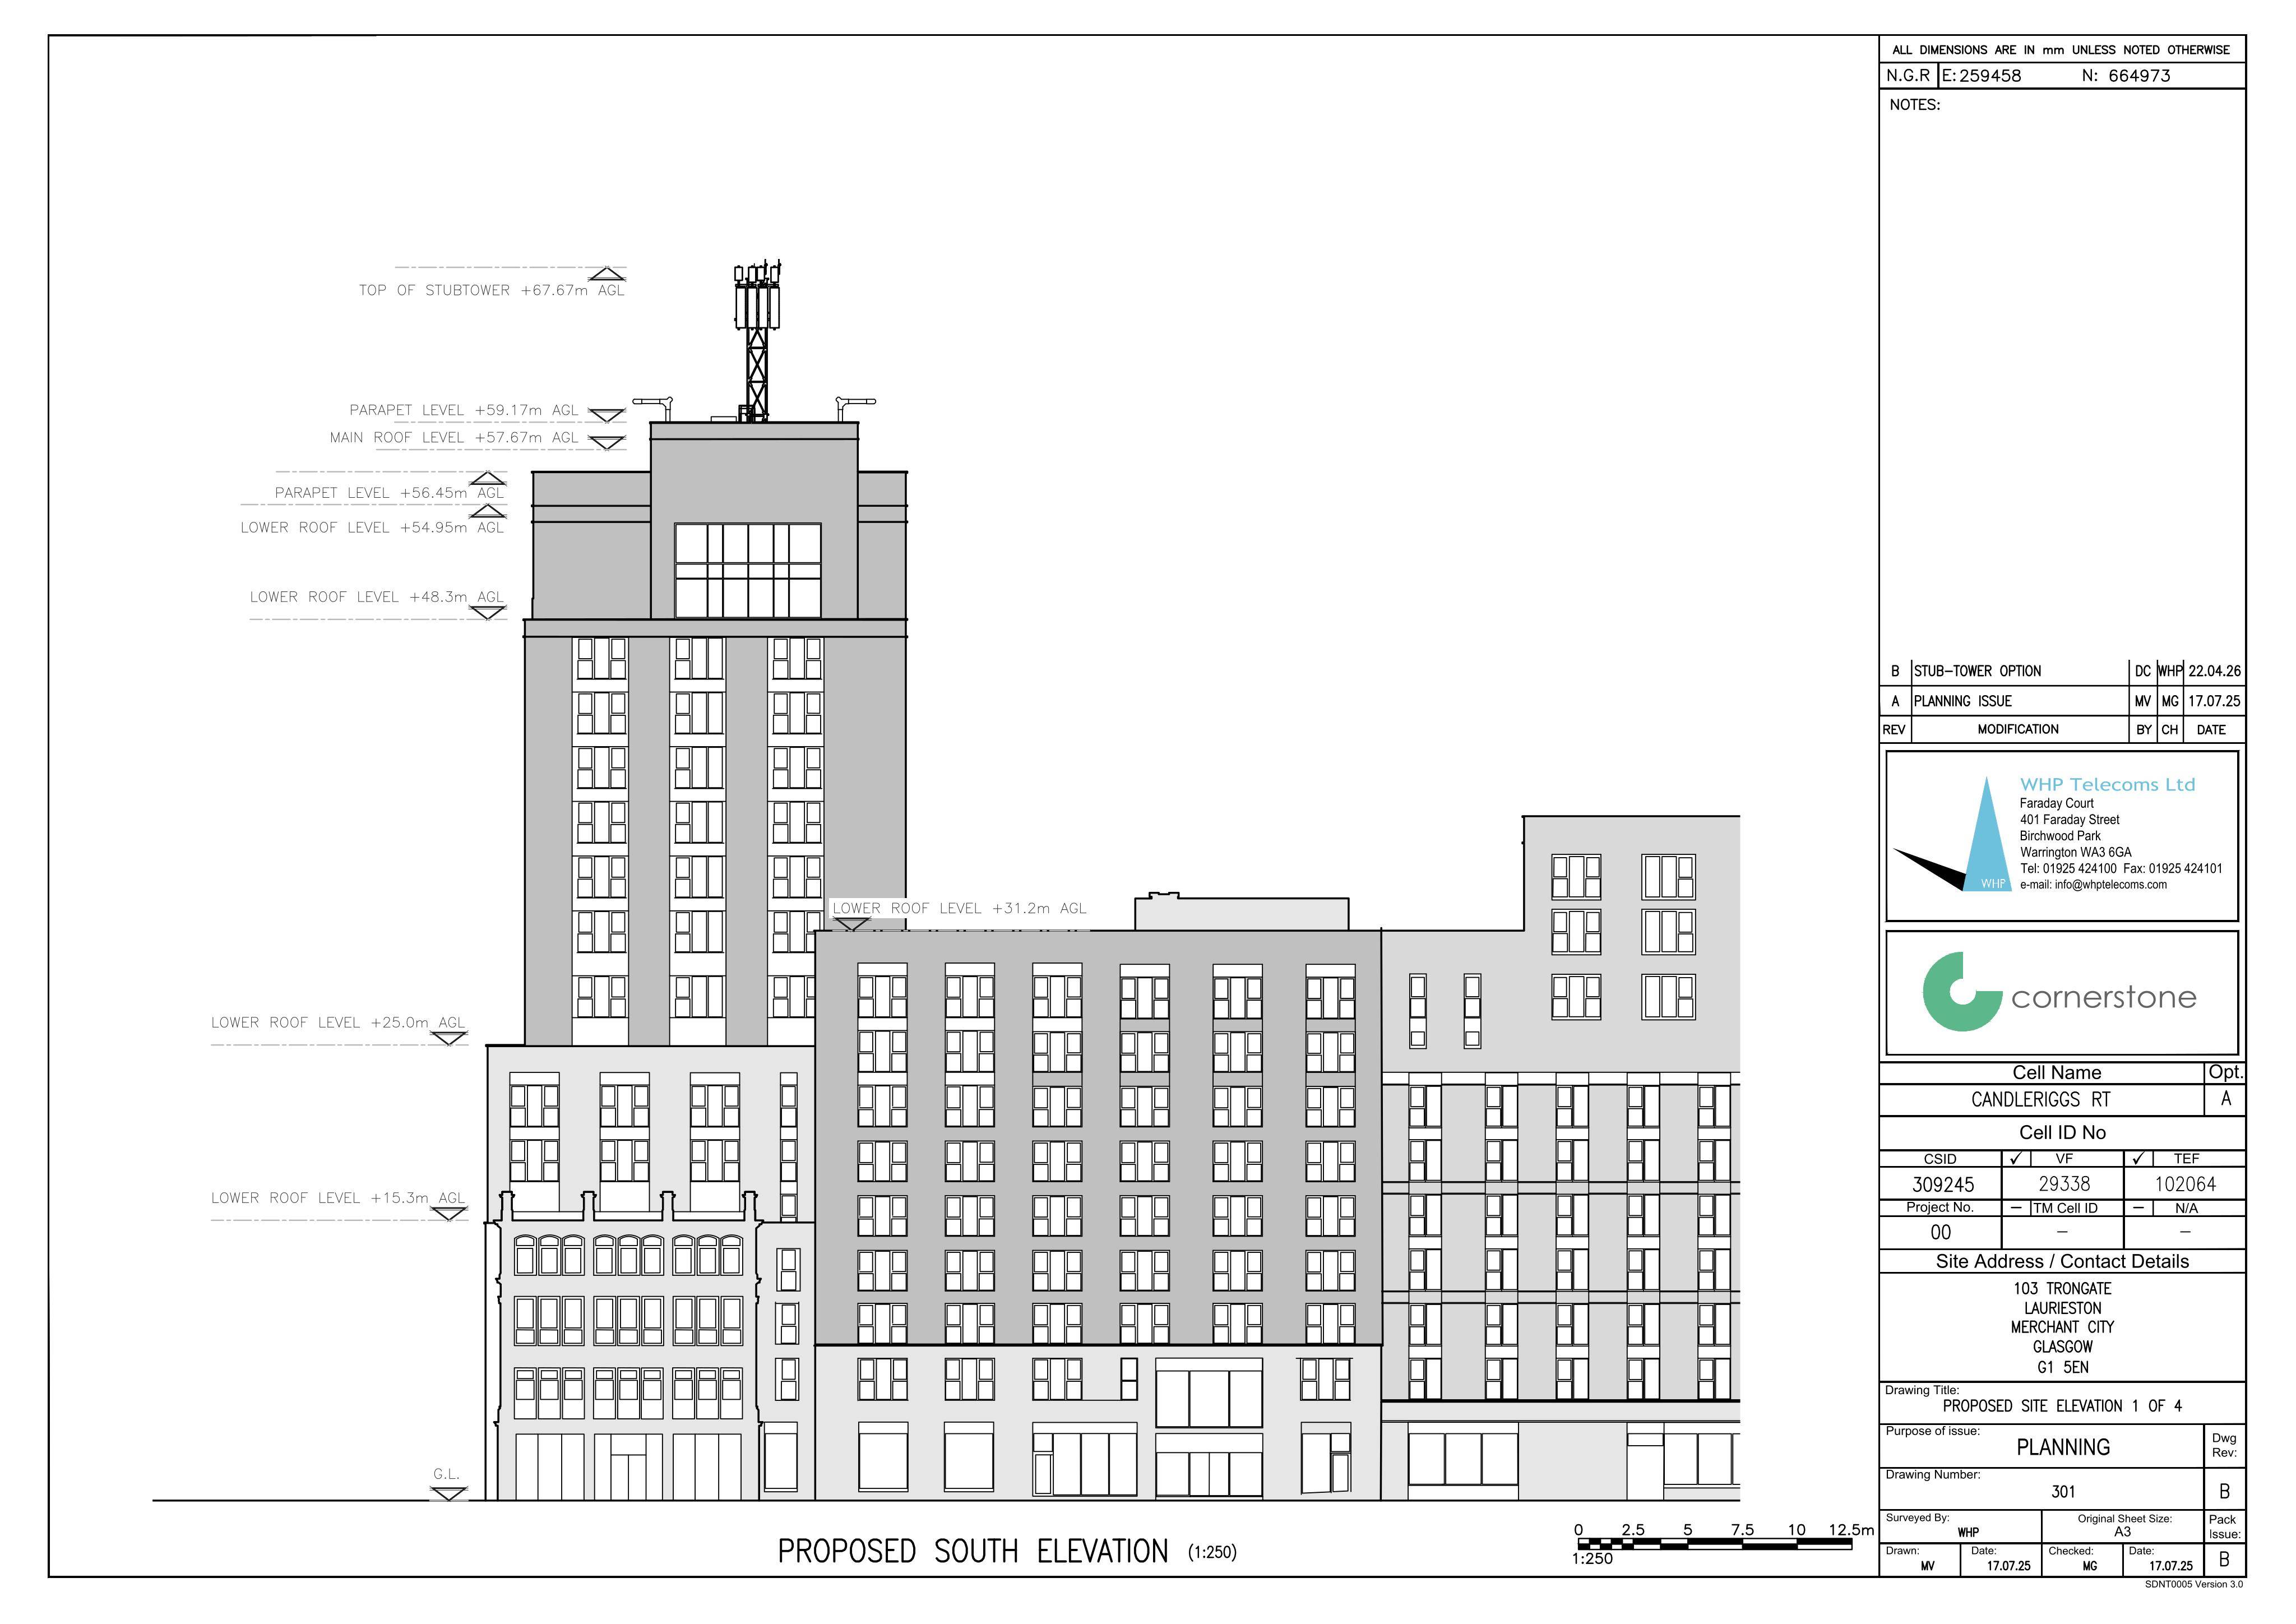
Task: Click the email info@whptelecoms.com
Action: [x=2093, y=885]
